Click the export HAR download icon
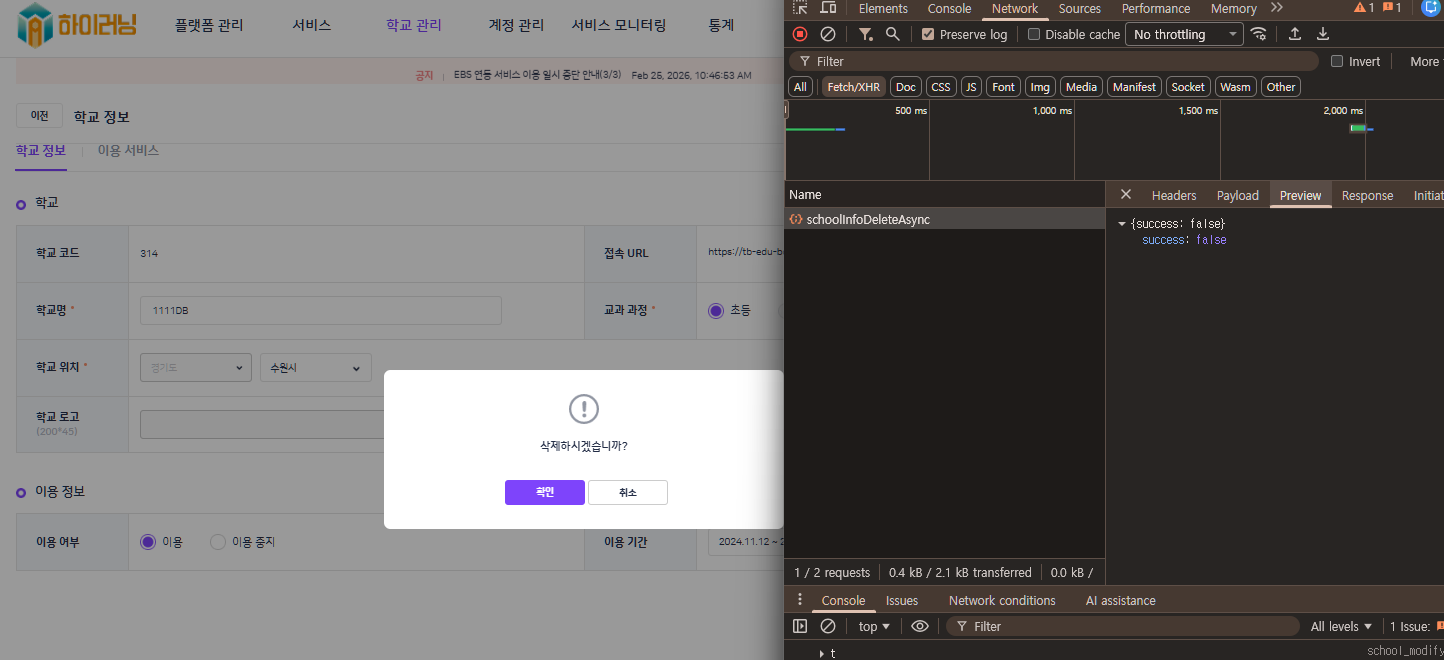This screenshot has width=1444, height=660. click(1323, 34)
